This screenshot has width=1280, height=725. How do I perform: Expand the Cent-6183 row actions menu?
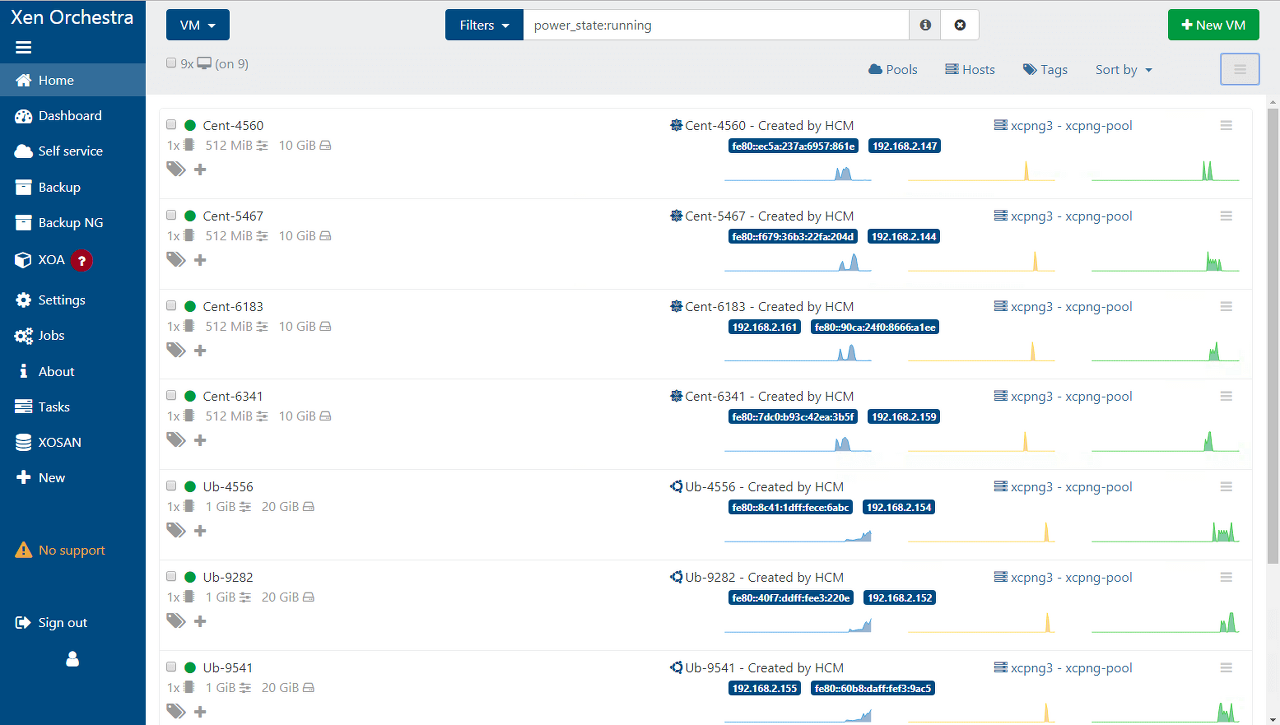(1226, 306)
